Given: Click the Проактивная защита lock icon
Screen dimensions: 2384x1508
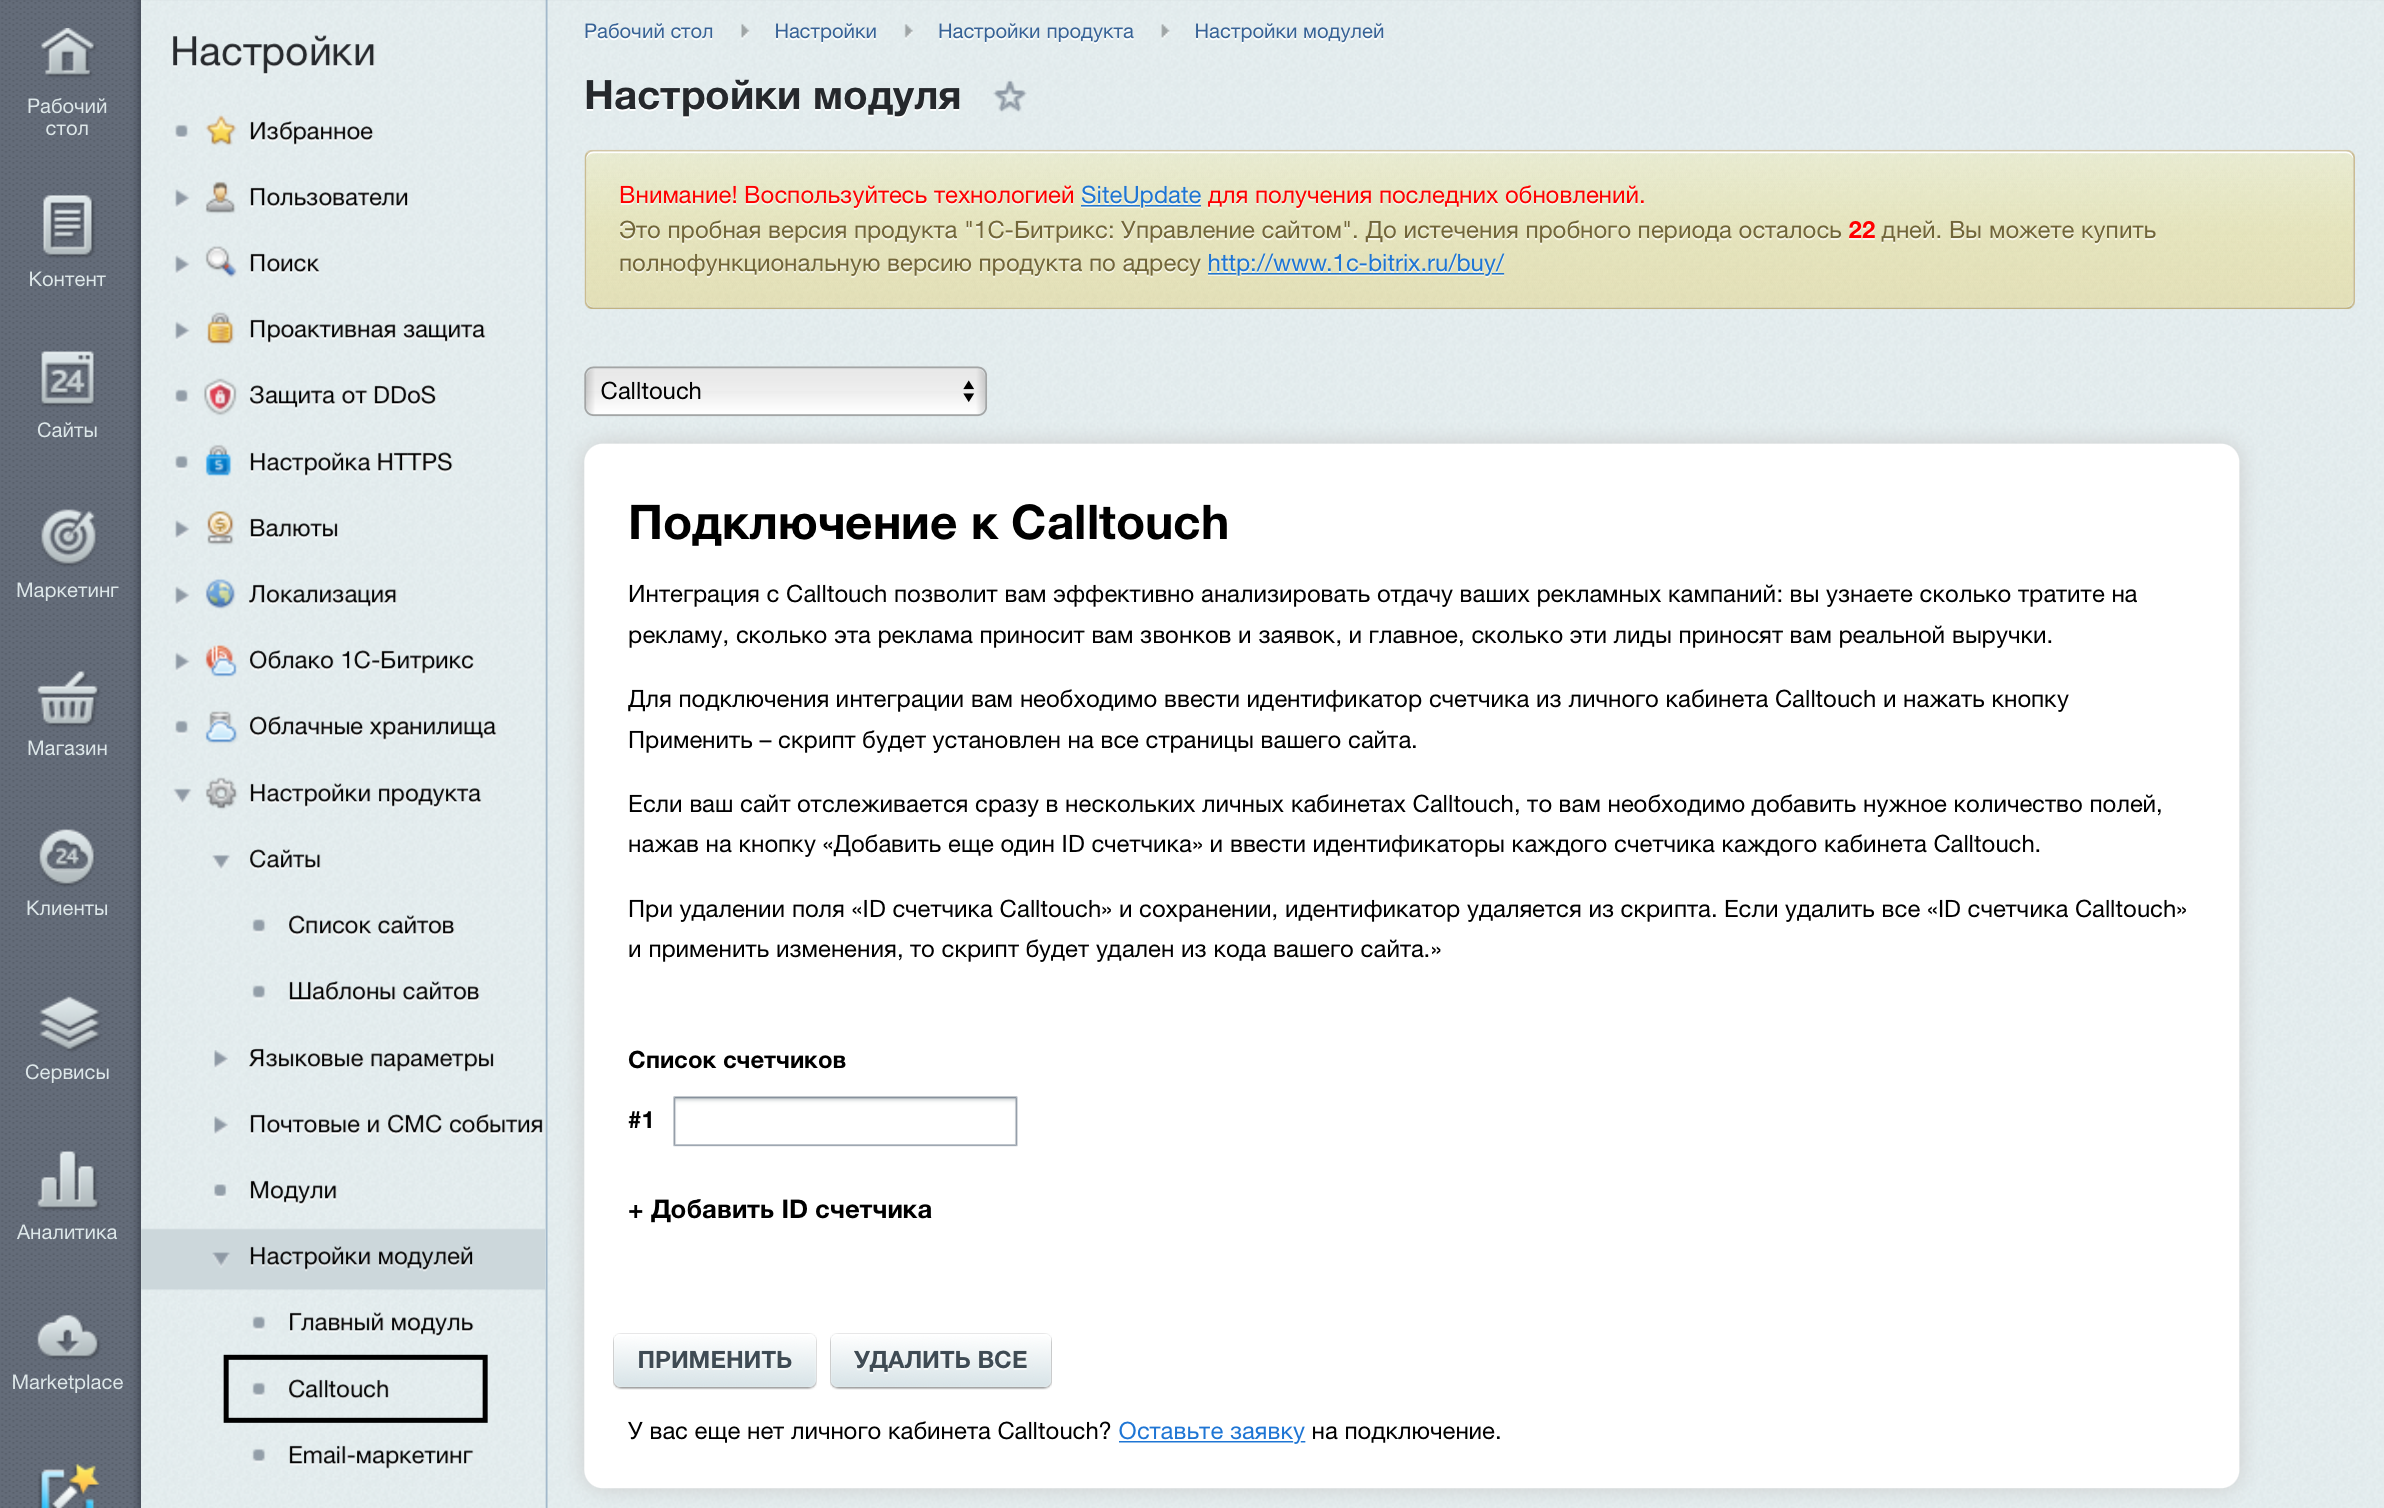Looking at the screenshot, I should pos(220,329).
